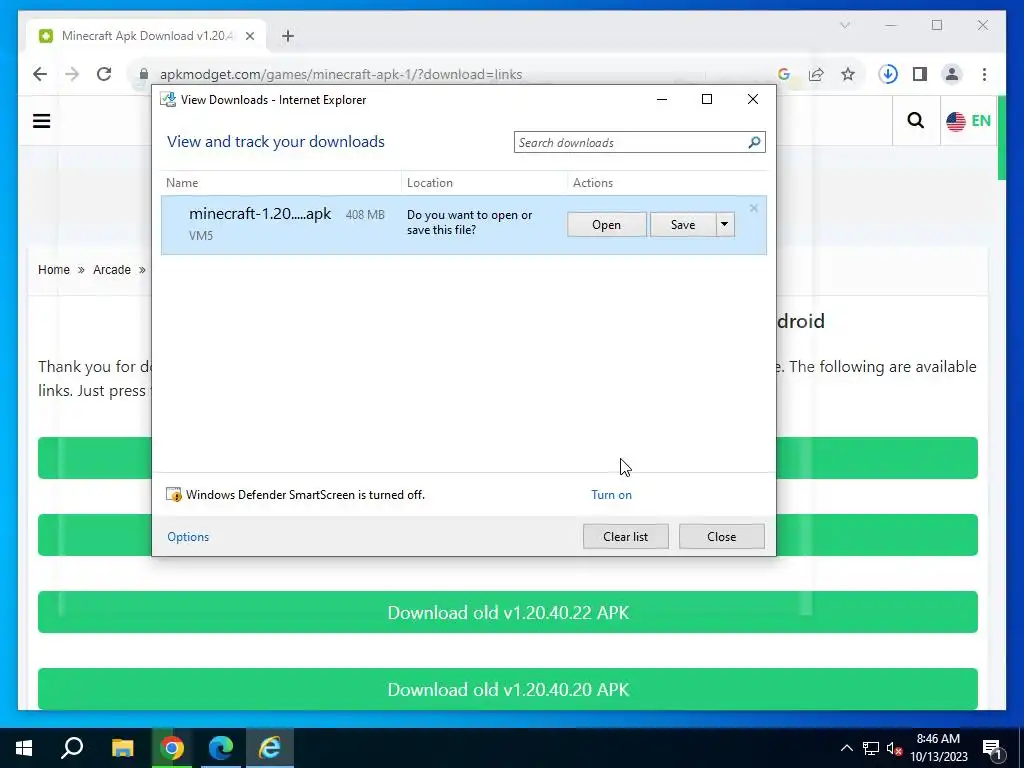This screenshot has height=768, width=1024.
Task: Switch to Chrome in taskbar
Action: coord(172,748)
